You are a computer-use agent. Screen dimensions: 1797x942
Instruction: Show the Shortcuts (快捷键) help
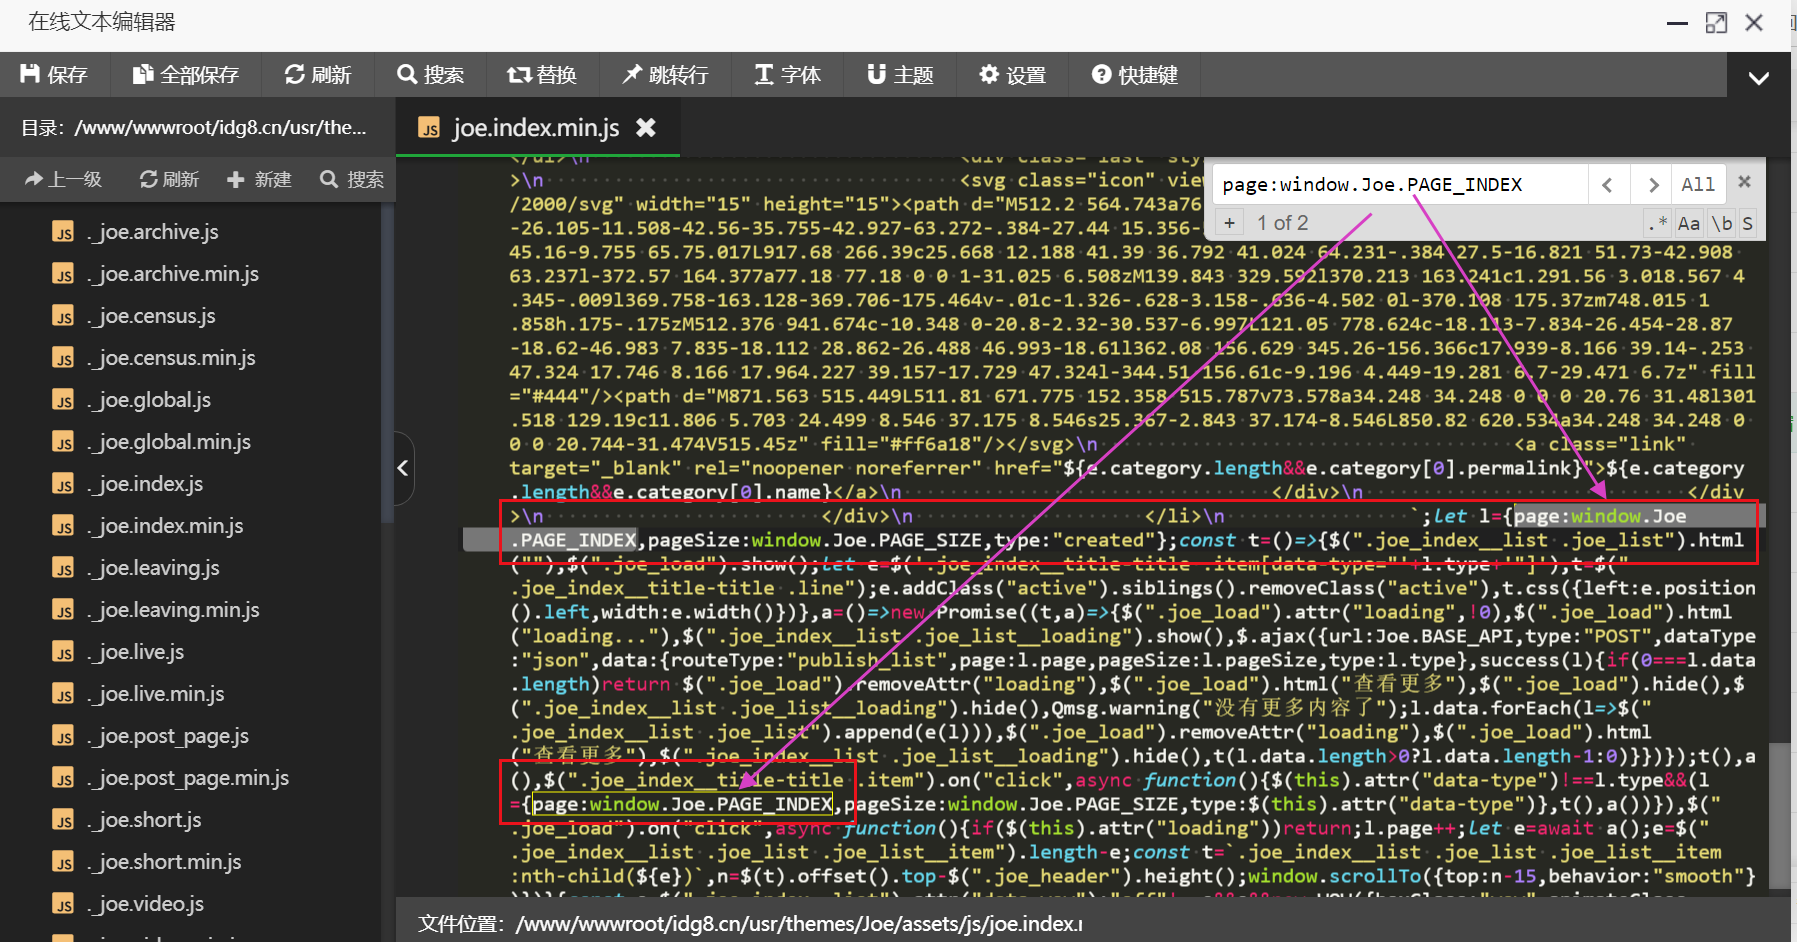(1135, 75)
